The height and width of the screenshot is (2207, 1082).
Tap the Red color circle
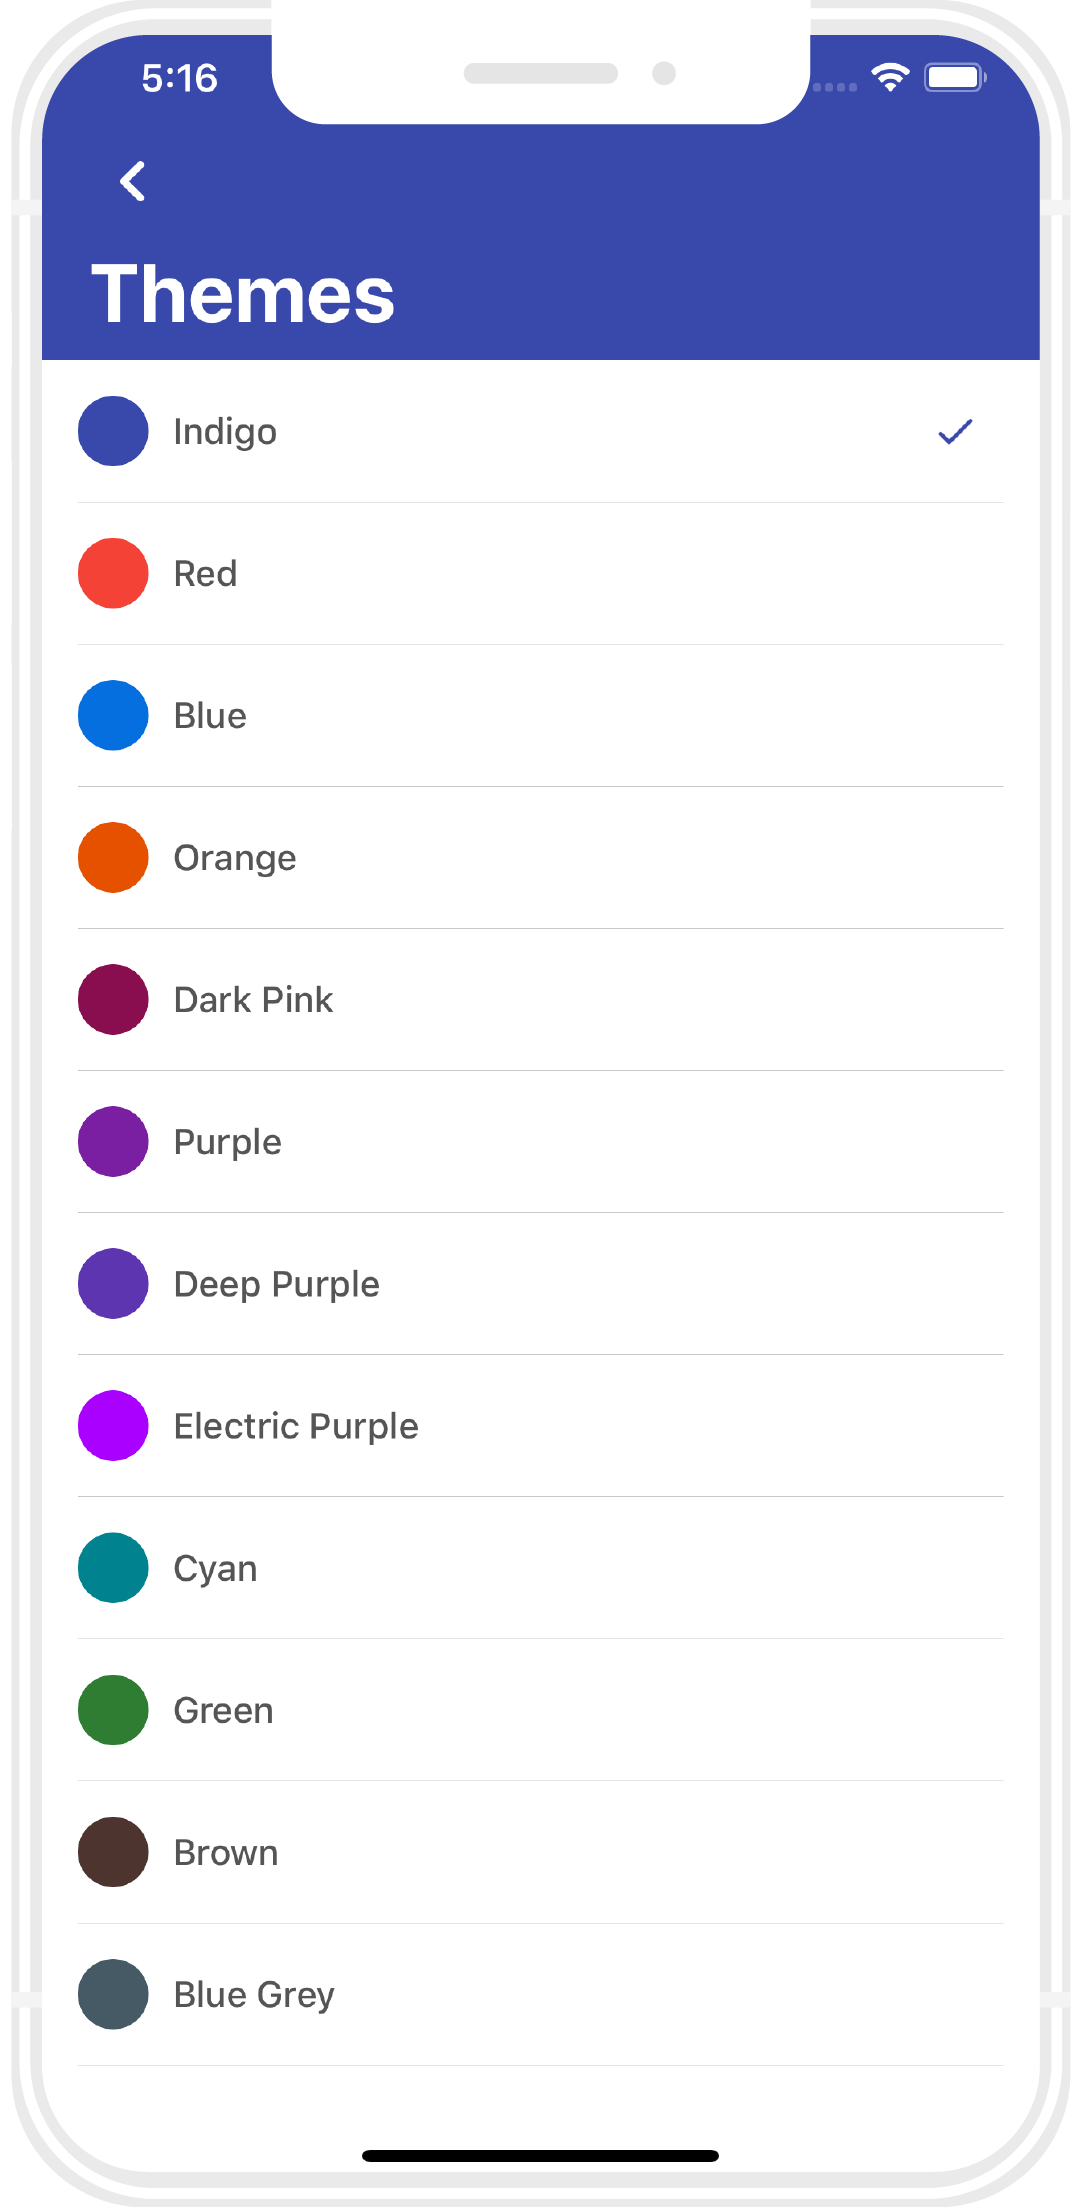[113, 574]
